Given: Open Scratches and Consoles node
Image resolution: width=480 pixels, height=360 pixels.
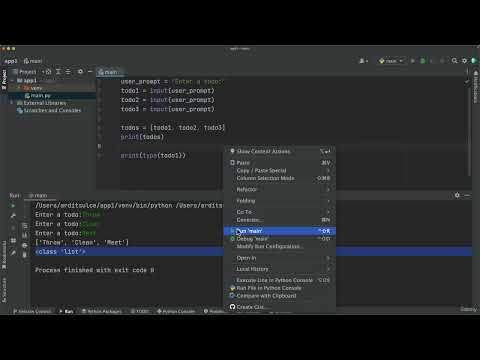Looking at the screenshot, I should (x=49, y=110).
